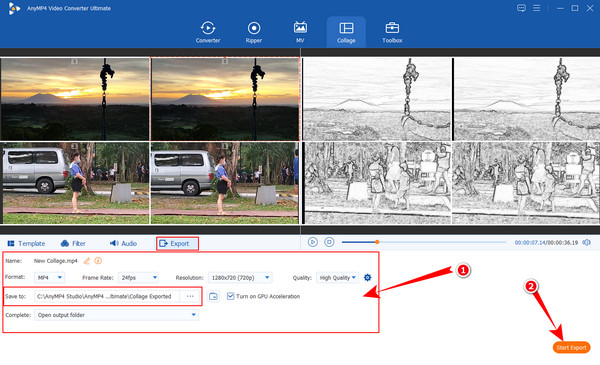
Task: Browse save location with ellipsis button
Action: click(x=190, y=297)
